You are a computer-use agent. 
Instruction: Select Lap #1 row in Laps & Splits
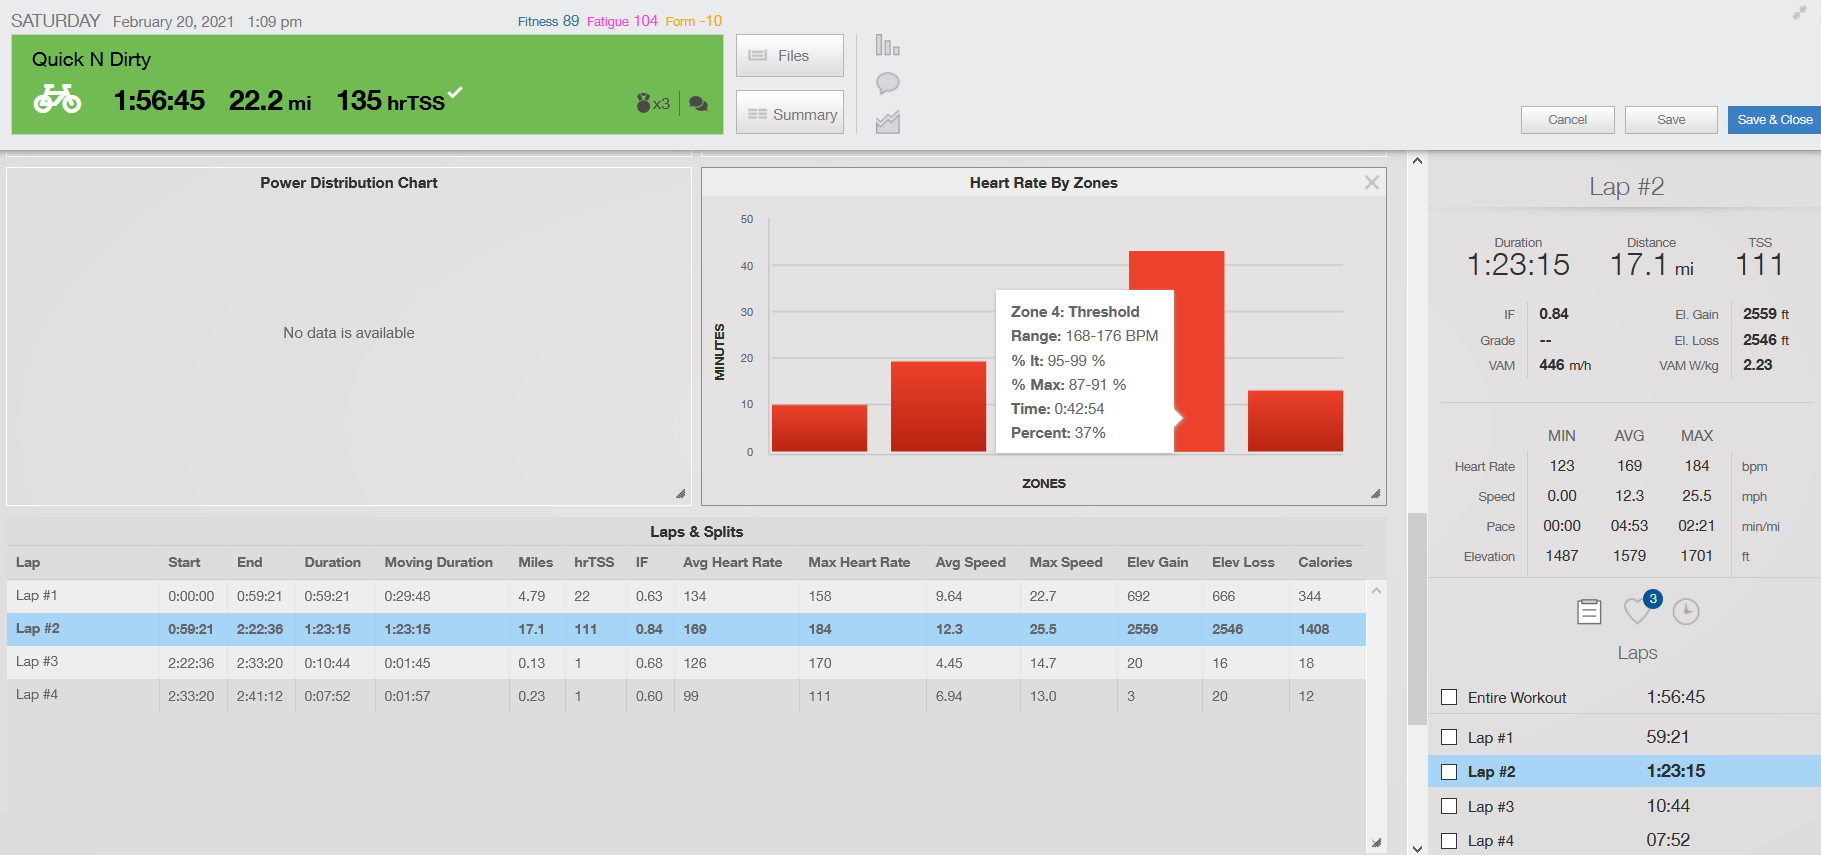click(686, 596)
